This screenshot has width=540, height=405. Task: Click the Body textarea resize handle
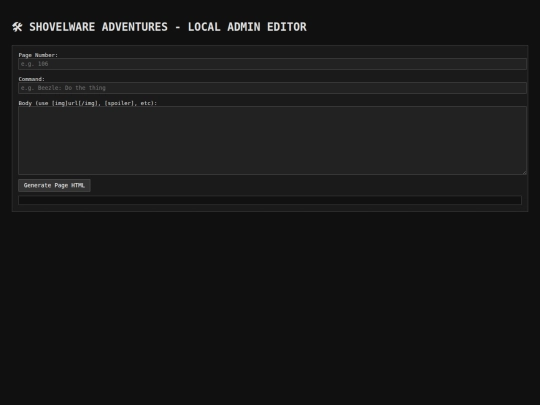pyautogui.click(x=524, y=172)
